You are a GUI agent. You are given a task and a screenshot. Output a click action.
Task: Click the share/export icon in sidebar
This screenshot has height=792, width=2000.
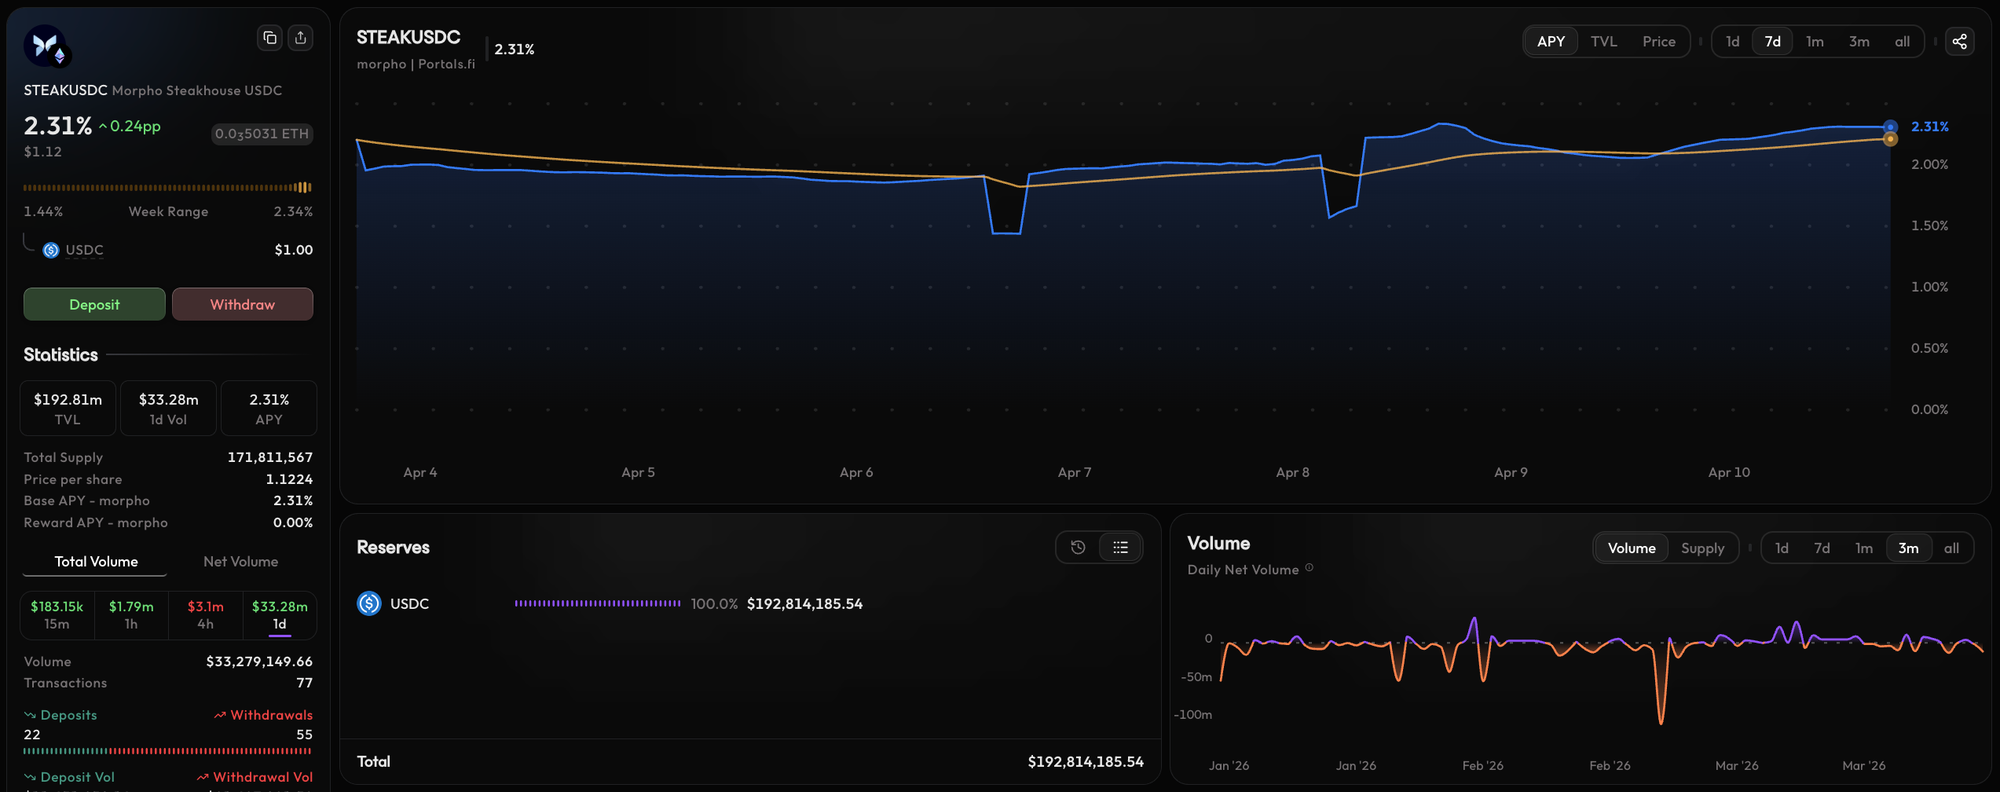pyautogui.click(x=301, y=38)
